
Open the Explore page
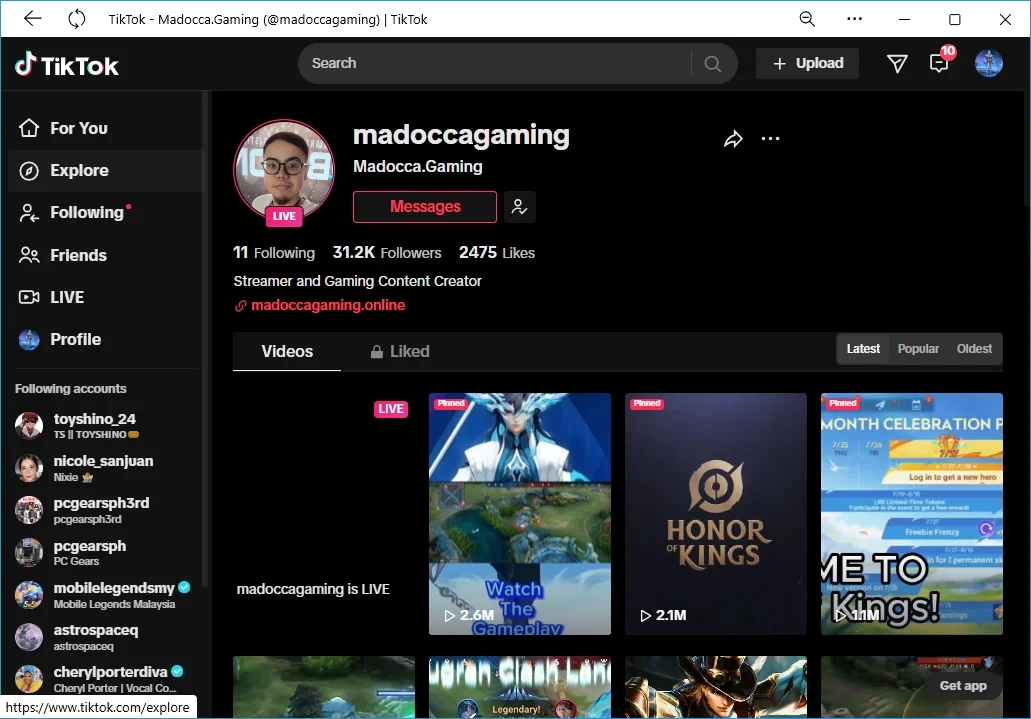[x=105, y=170]
